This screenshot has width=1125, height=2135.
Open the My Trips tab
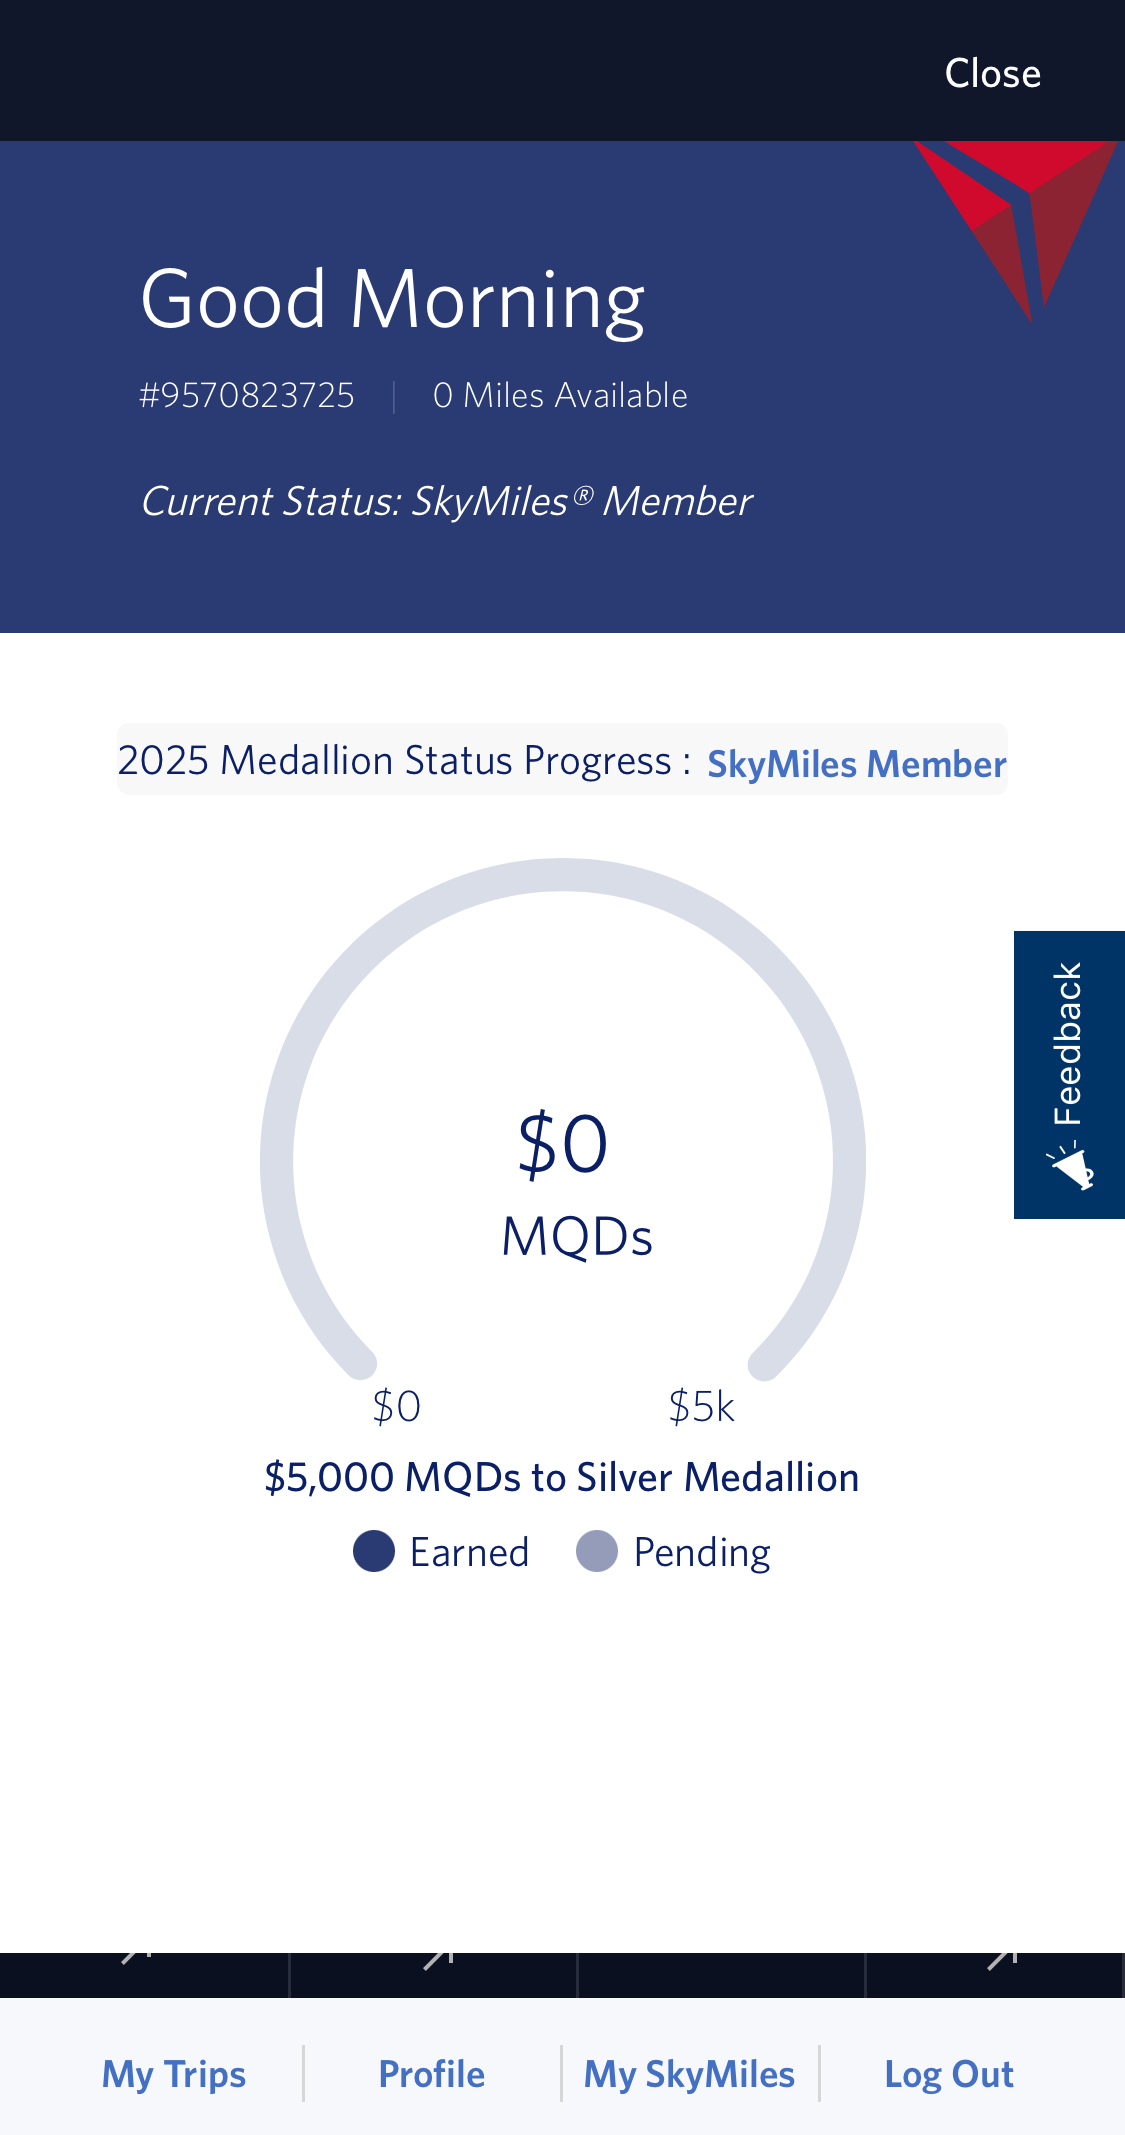[x=174, y=2074]
